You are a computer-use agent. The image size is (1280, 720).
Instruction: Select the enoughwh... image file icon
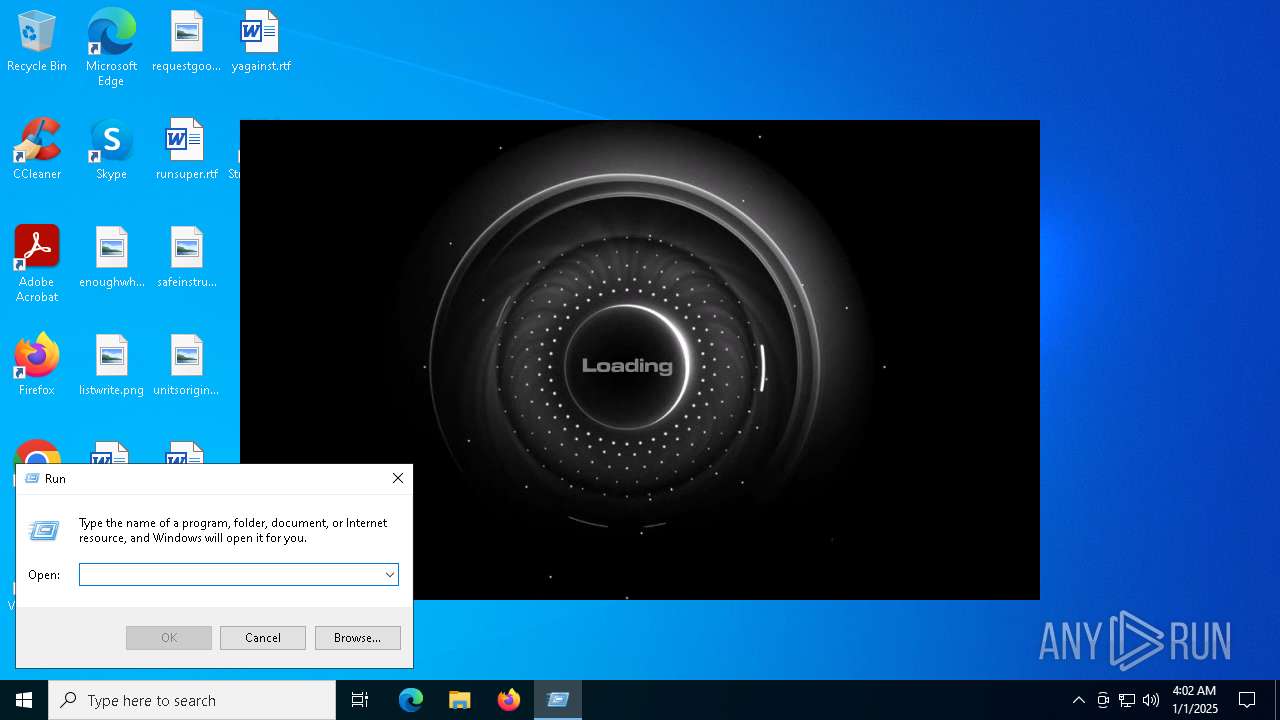click(x=111, y=258)
